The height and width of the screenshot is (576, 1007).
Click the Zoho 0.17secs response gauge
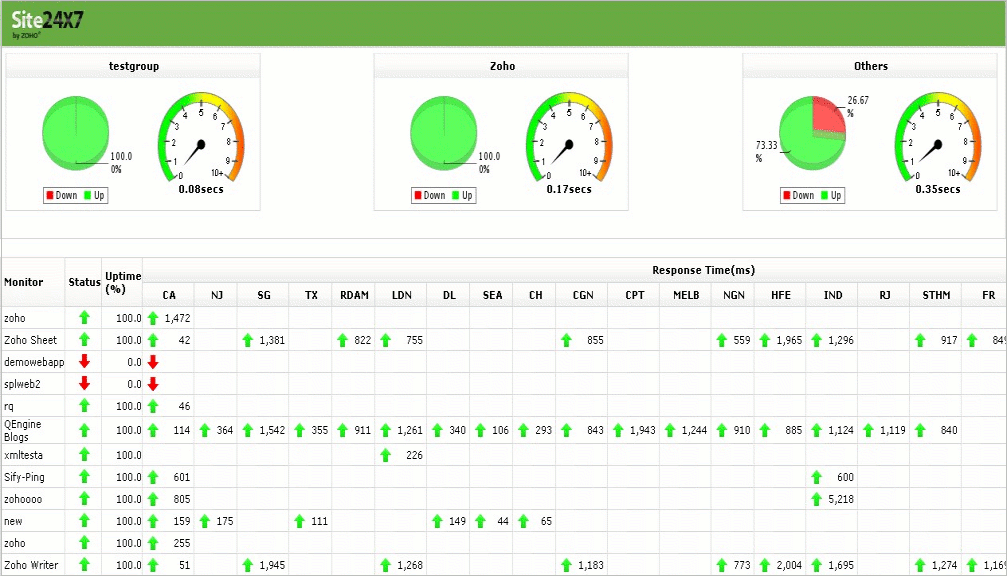pos(569,137)
